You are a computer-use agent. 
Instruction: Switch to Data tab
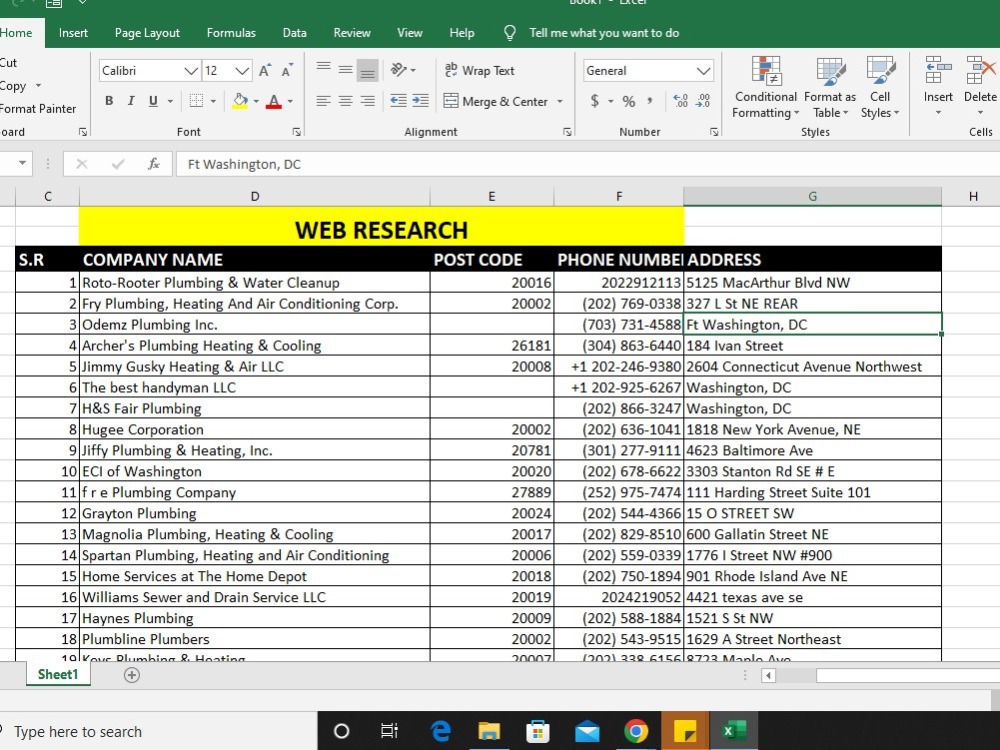pyautogui.click(x=295, y=33)
